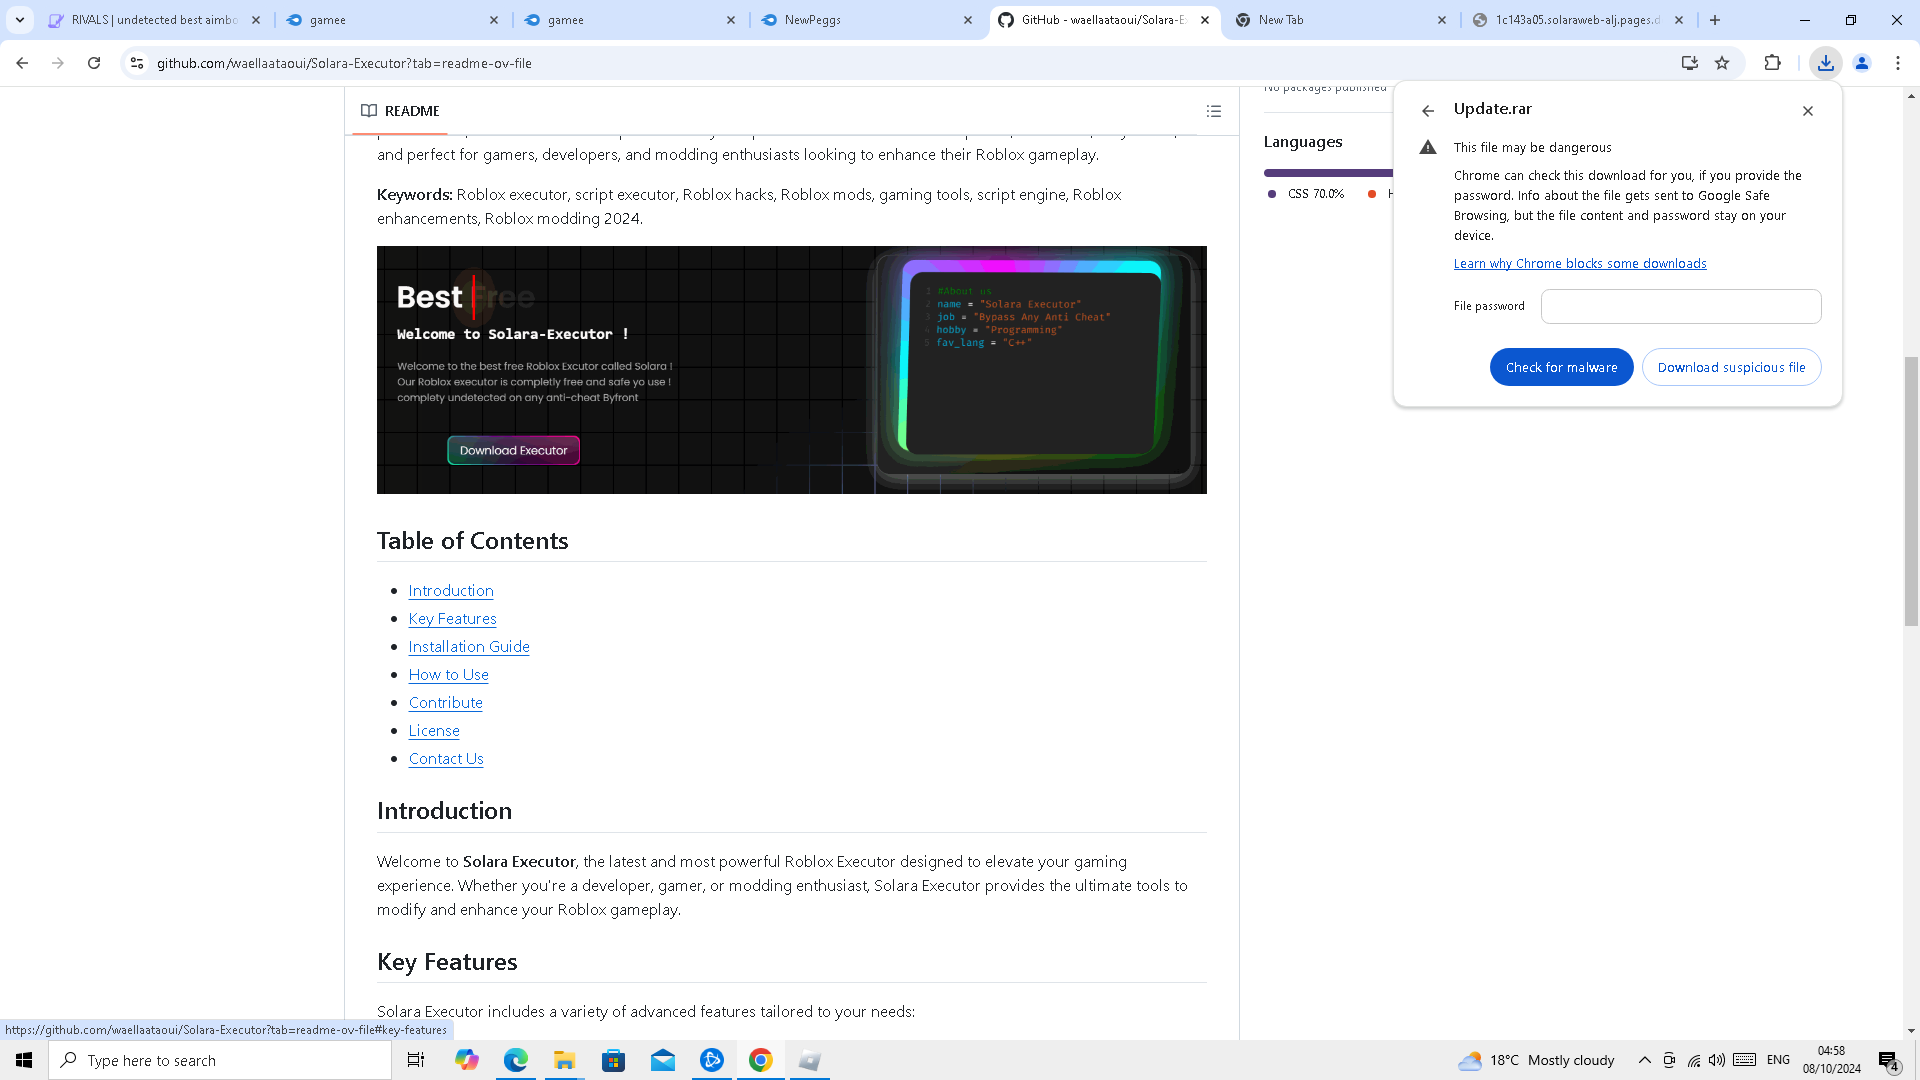Show hidden system tray icons chevron
The image size is (1920, 1080).
[1644, 1060]
